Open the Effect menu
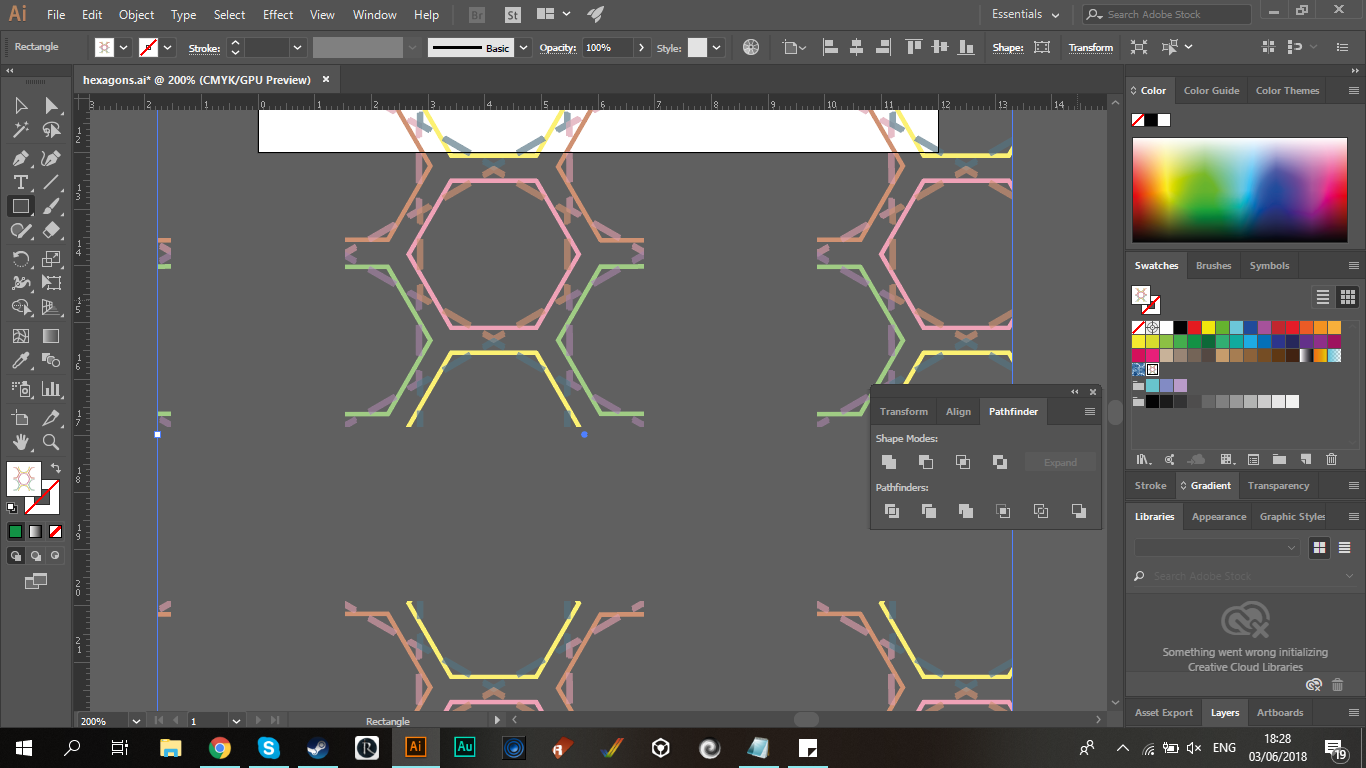Viewport: 1366px width, 768px height. coord(278,15)
